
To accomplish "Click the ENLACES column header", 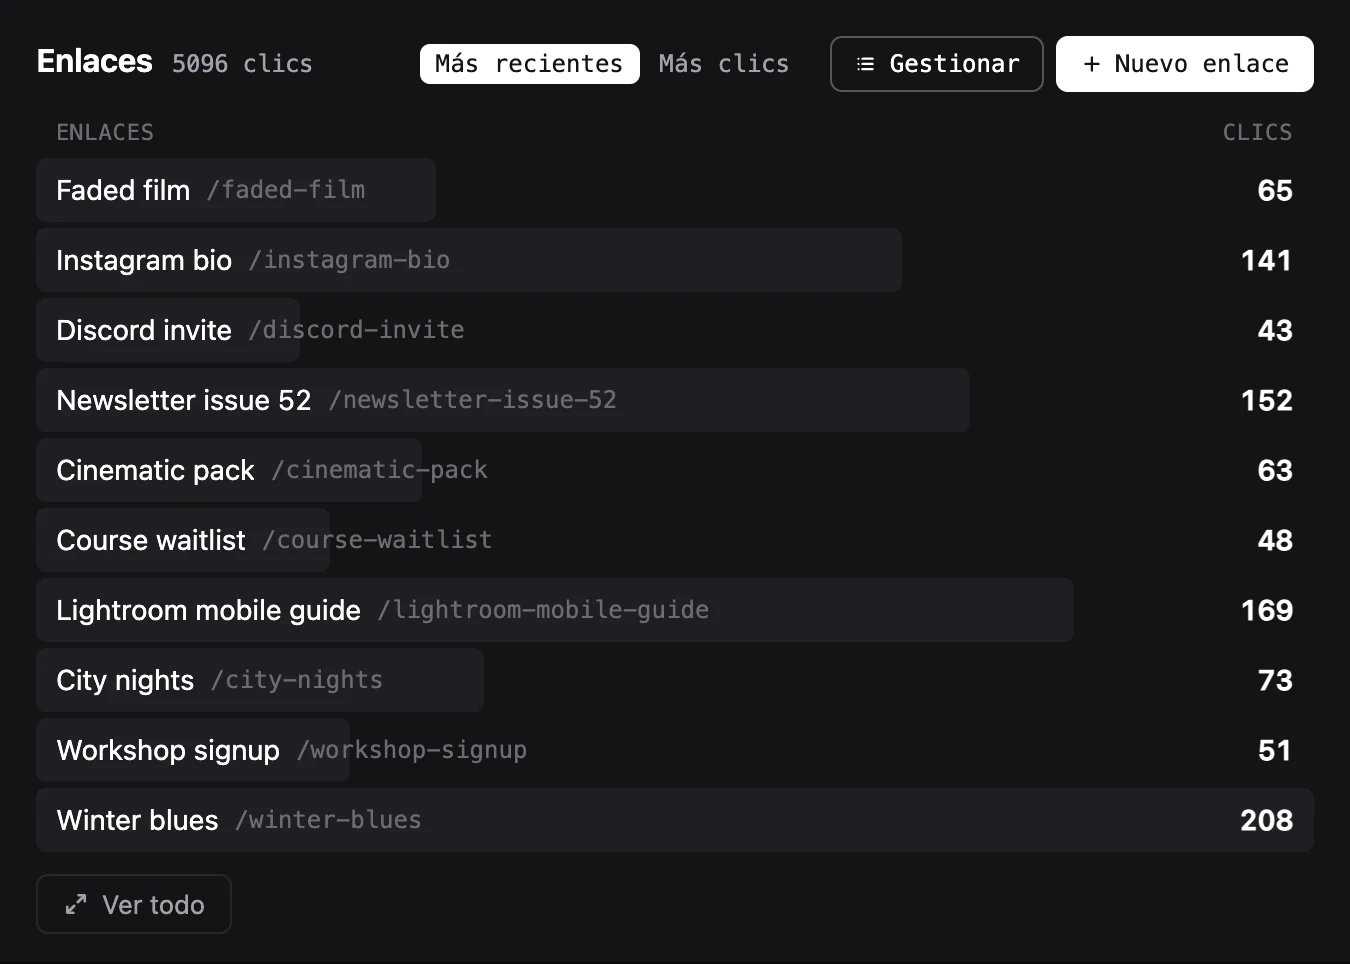I will coord(105,132).
